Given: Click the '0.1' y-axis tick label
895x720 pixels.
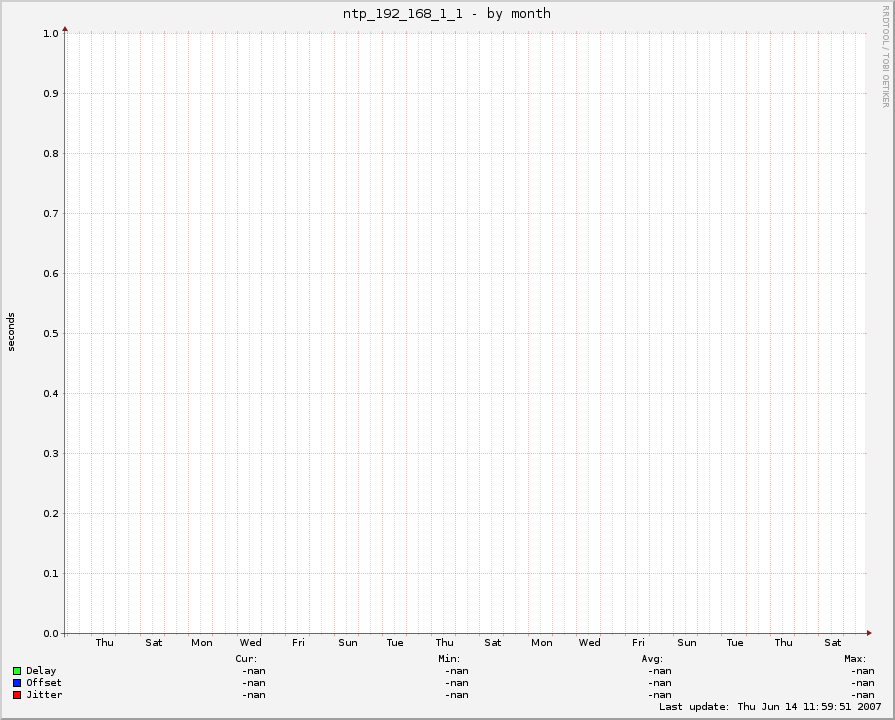Looking at the screenshot, I should coord(51,574).
